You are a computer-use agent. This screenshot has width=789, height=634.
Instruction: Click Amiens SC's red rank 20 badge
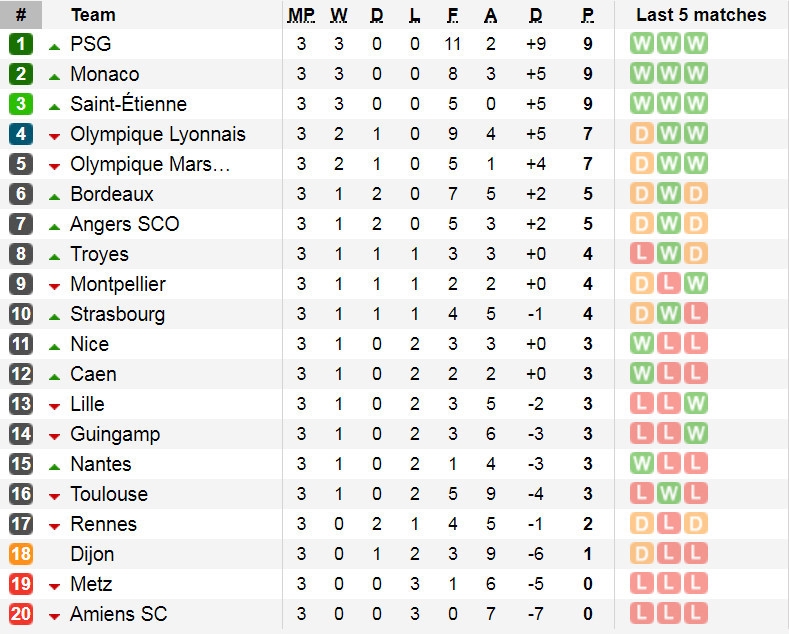[21, 614]
